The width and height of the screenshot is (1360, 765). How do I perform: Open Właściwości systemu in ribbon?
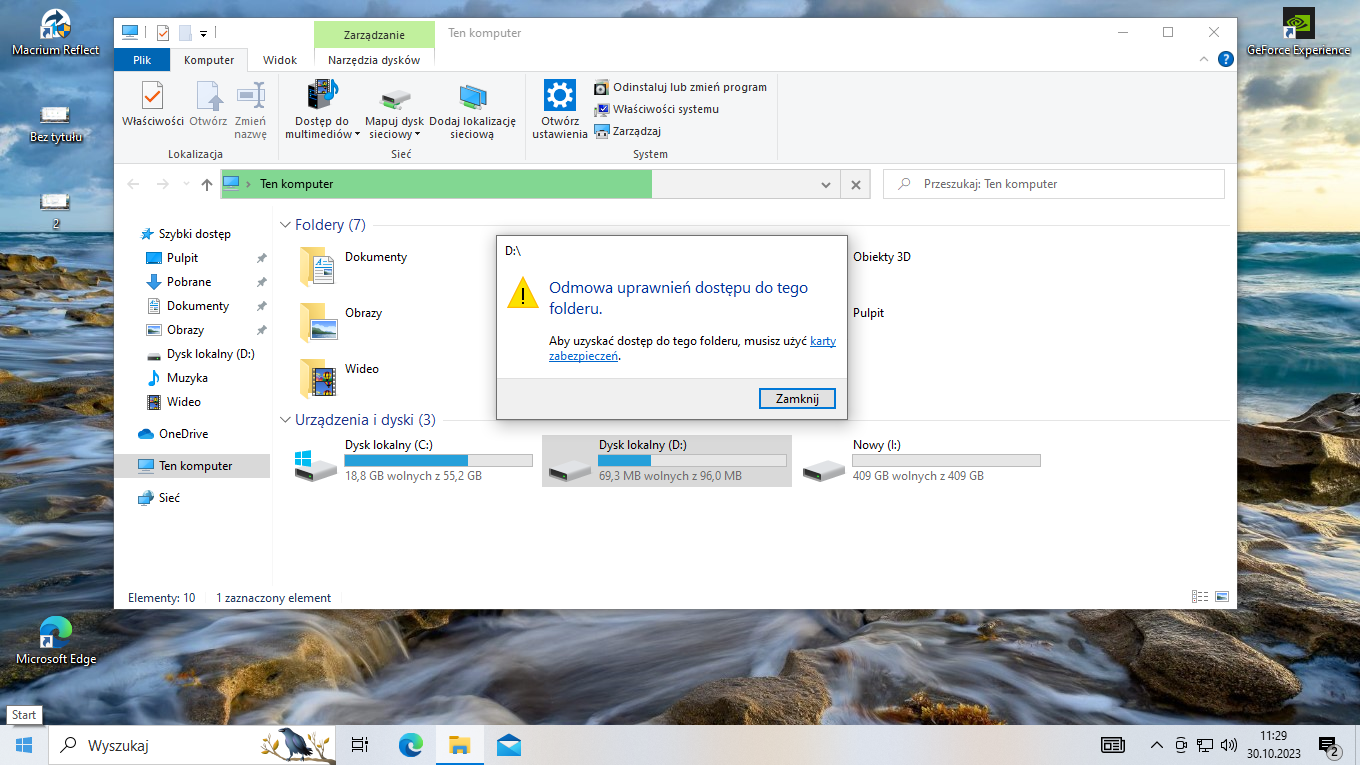[657, 109]
